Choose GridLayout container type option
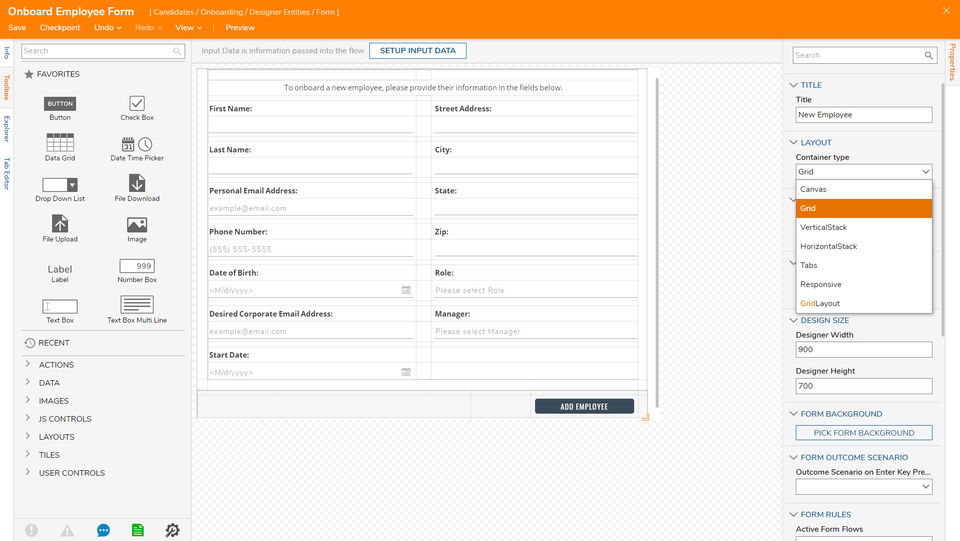The image size is (960, 541). [864, 303]
